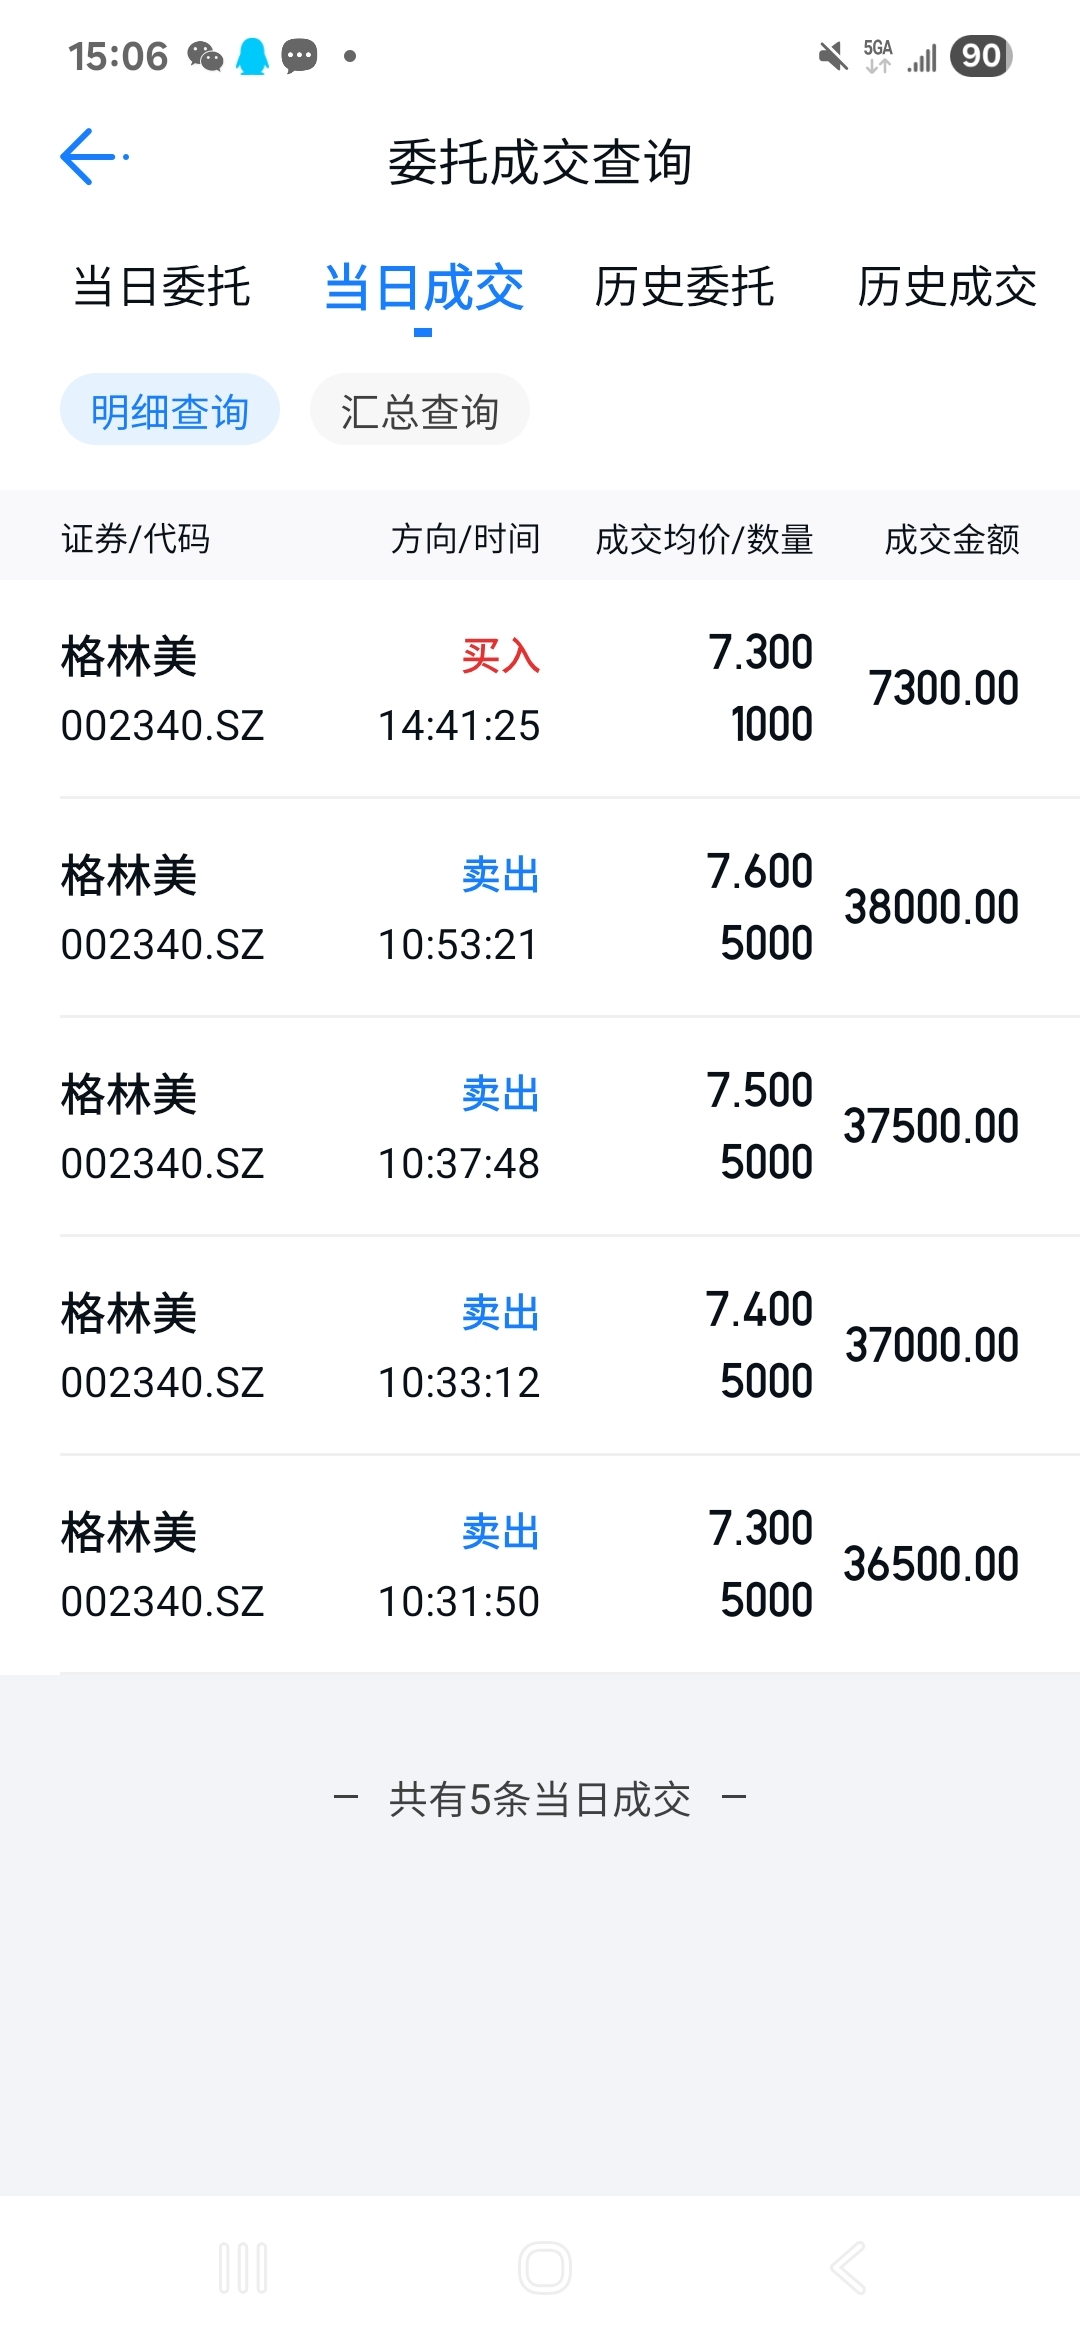Open the 卖出 trade at 10:33:12

(x=540, y=1346)
